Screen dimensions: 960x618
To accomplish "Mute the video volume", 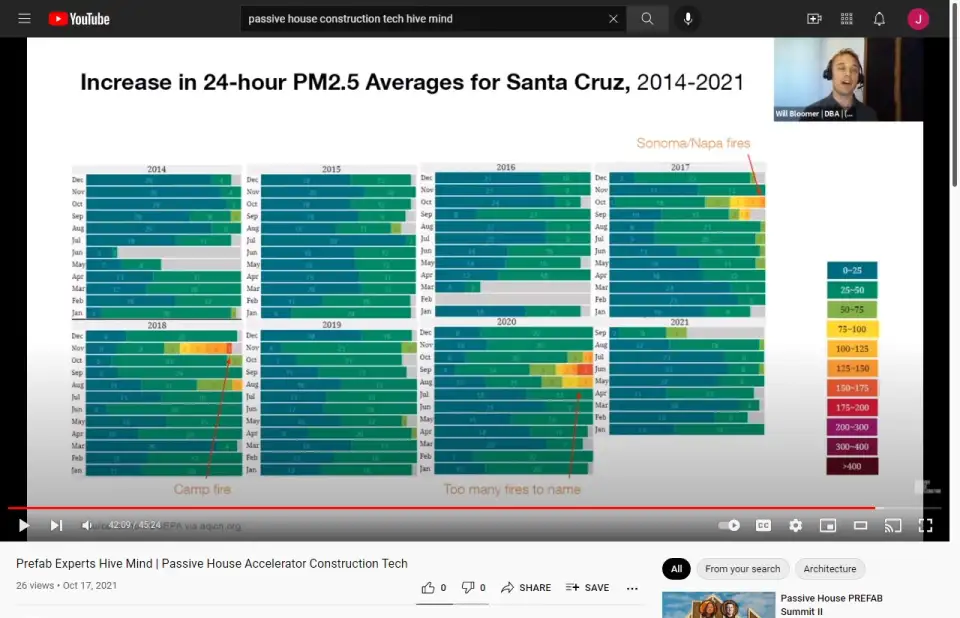I will pos(87,525).
